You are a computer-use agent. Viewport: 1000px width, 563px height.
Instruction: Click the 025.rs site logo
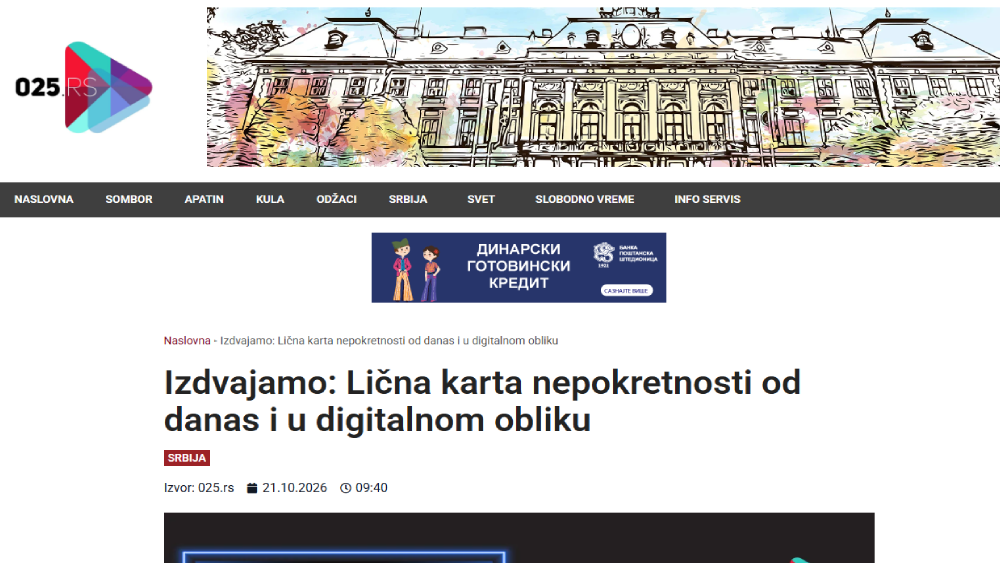click(x=84, y=87)
